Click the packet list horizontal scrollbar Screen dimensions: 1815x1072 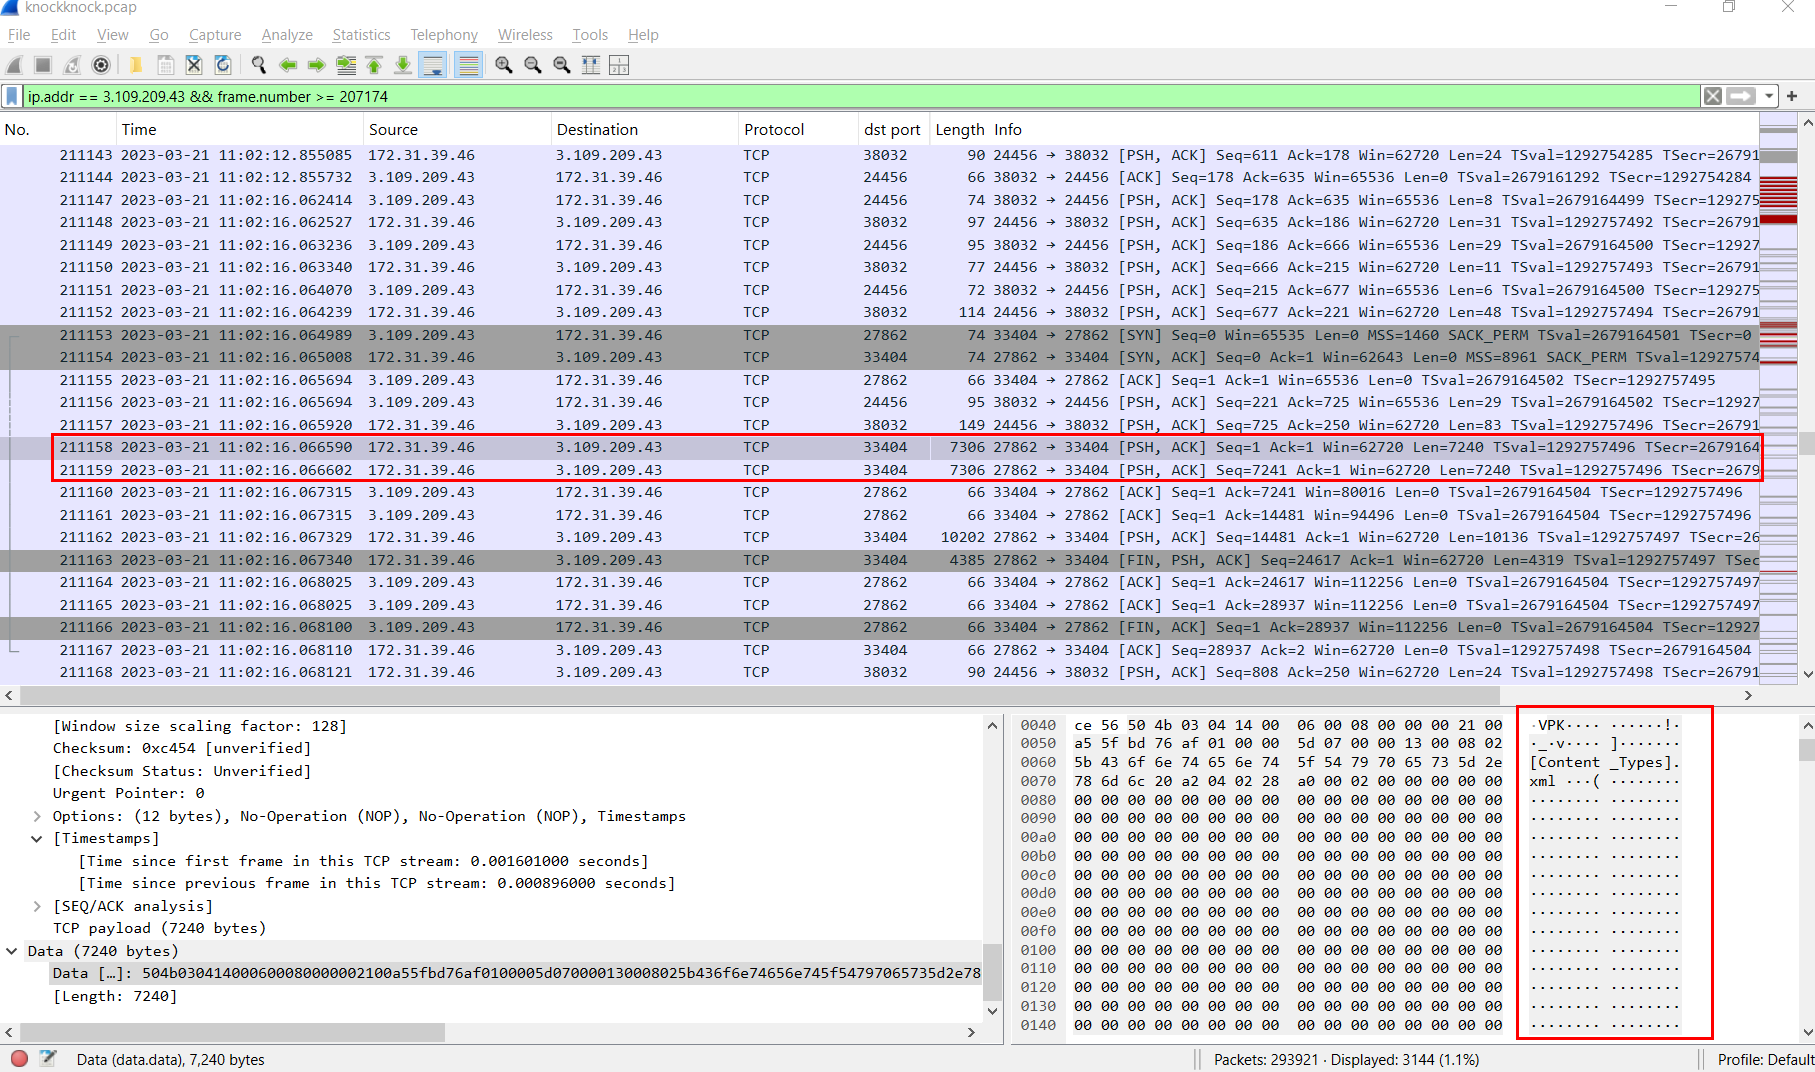click(760, 696)
